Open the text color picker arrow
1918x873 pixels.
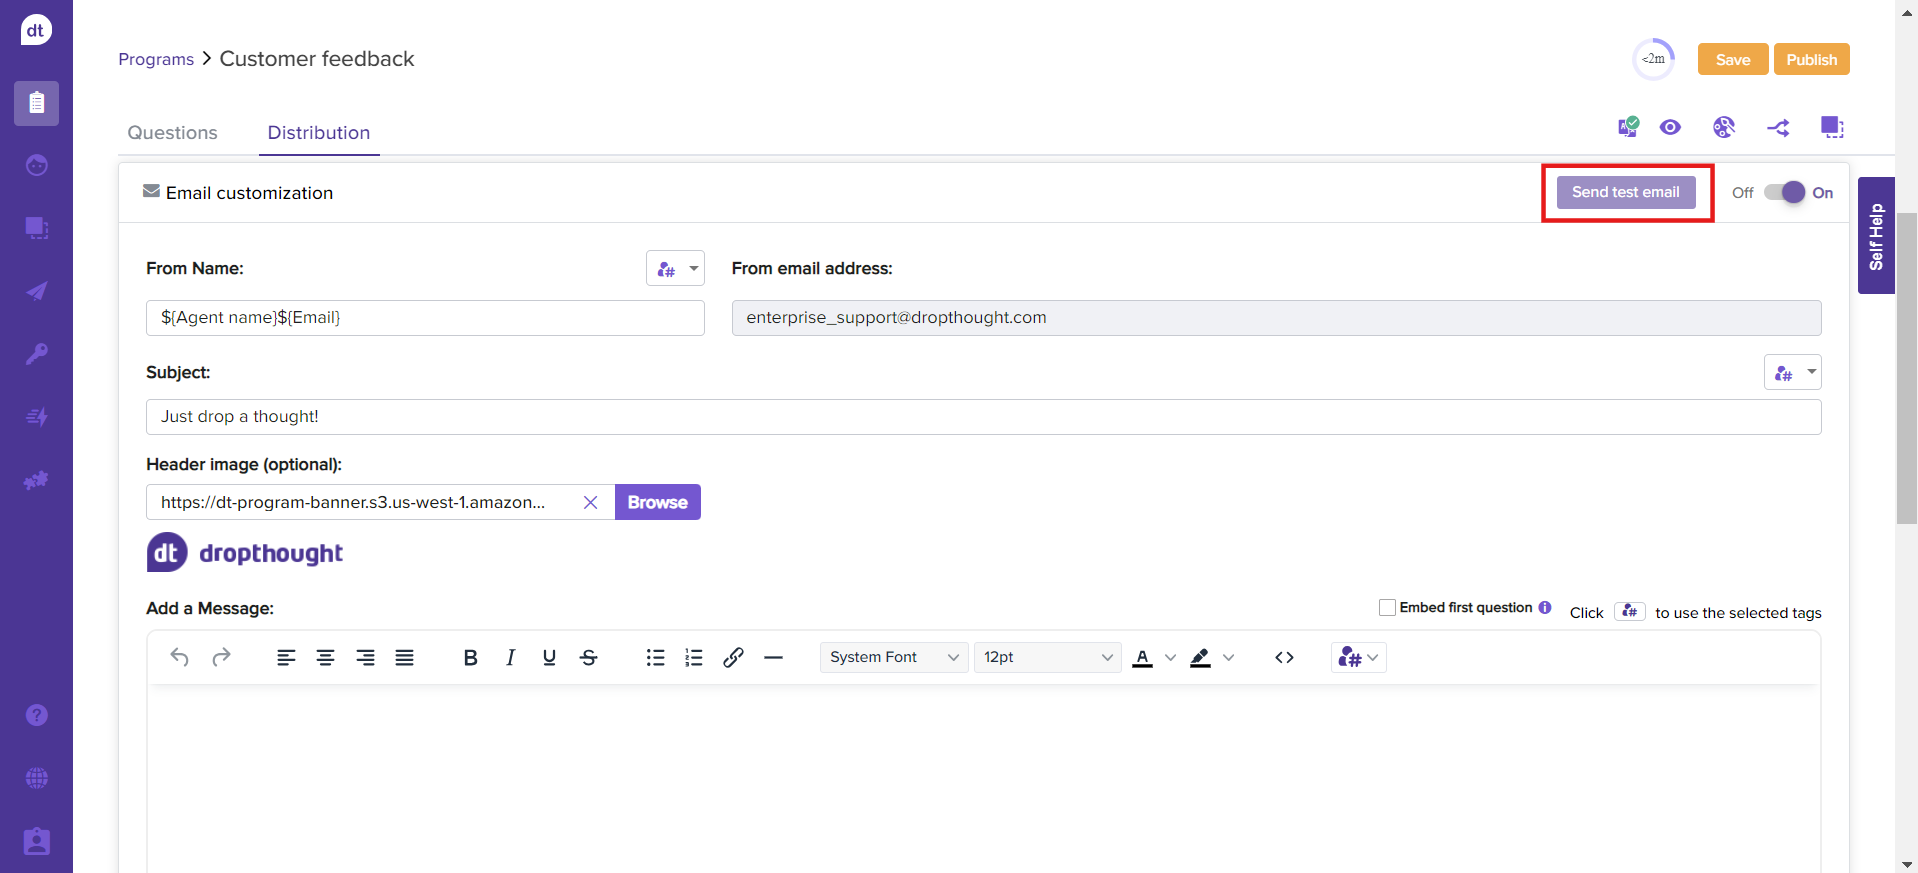click(x=1170, y=658)
